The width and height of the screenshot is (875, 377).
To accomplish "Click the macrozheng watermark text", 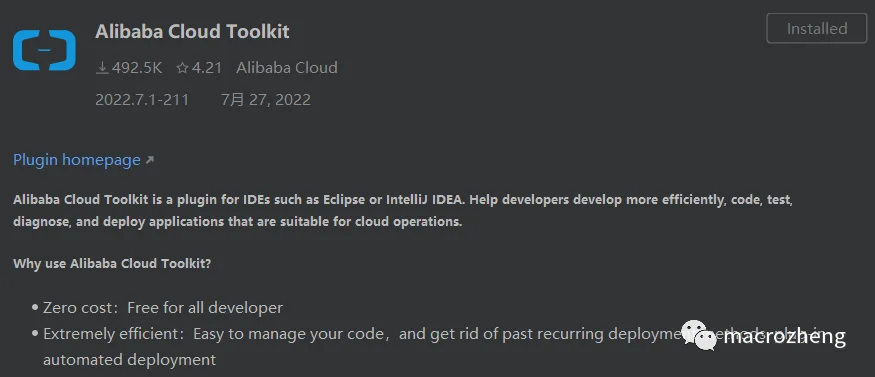I will [x=785, y=336].
